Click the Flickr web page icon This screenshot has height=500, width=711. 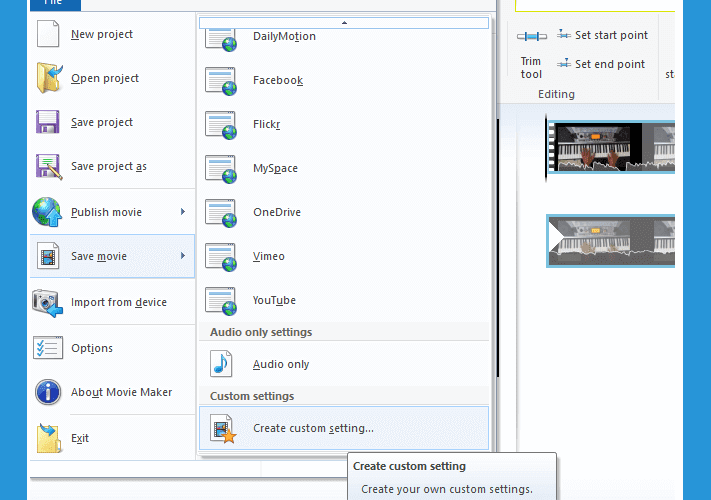click(221, 125)
